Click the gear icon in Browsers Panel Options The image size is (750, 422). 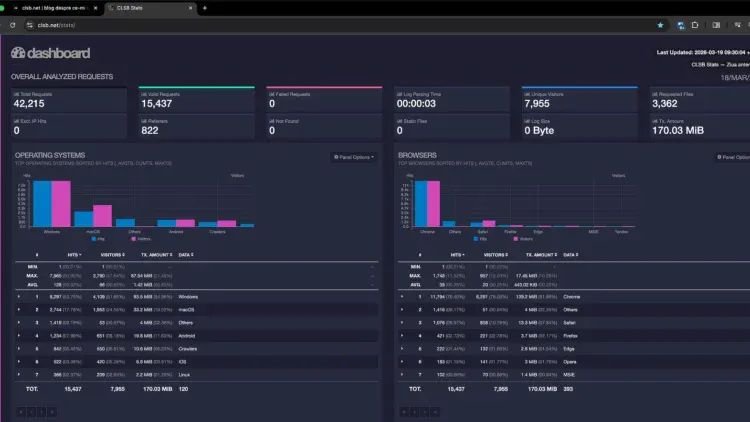720,156
